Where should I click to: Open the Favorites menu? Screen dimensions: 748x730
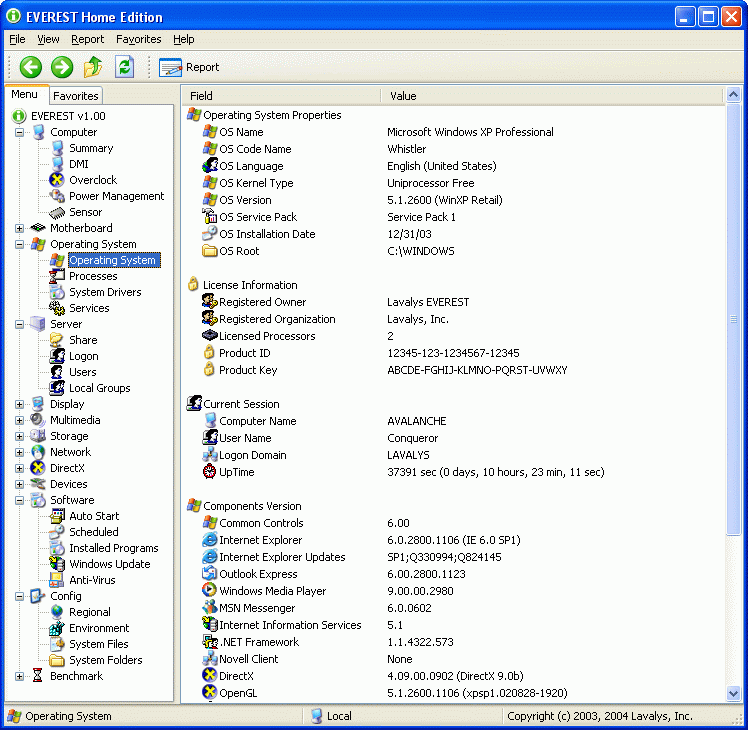click(138, 39)
